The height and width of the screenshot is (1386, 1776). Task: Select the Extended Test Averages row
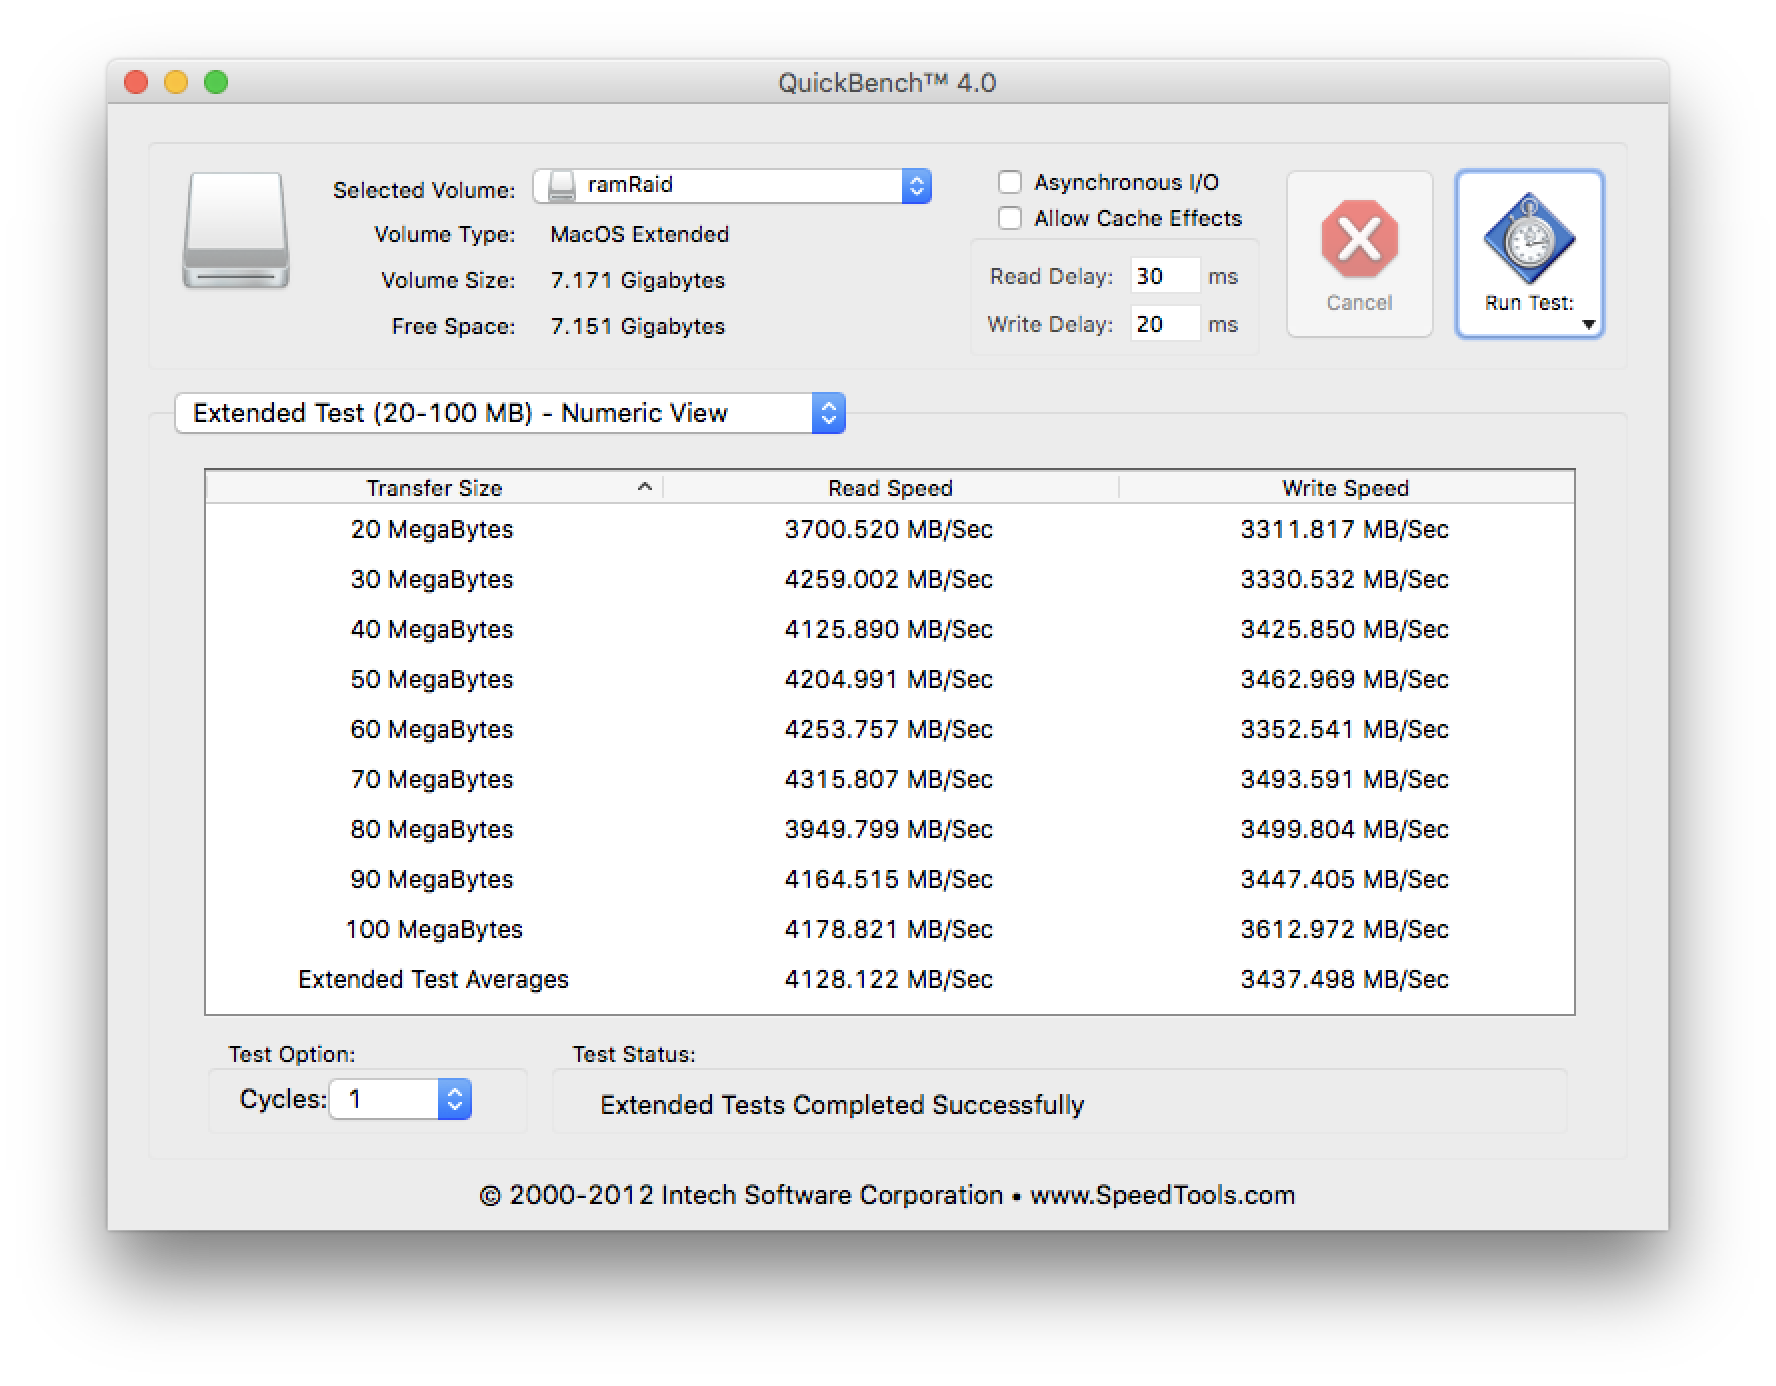click(890, 979)
